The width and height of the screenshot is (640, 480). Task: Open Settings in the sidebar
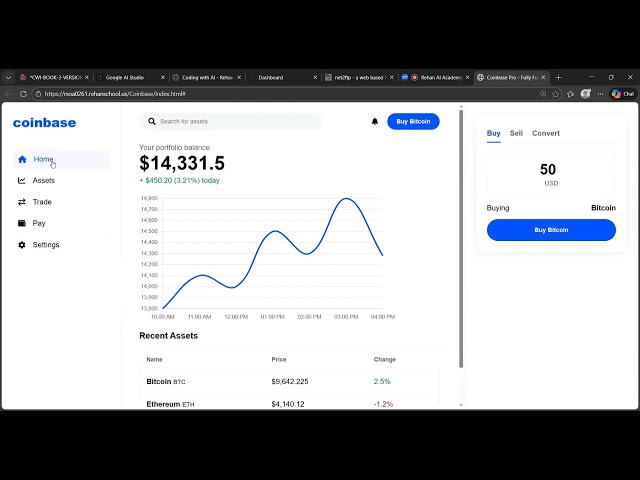61,245
